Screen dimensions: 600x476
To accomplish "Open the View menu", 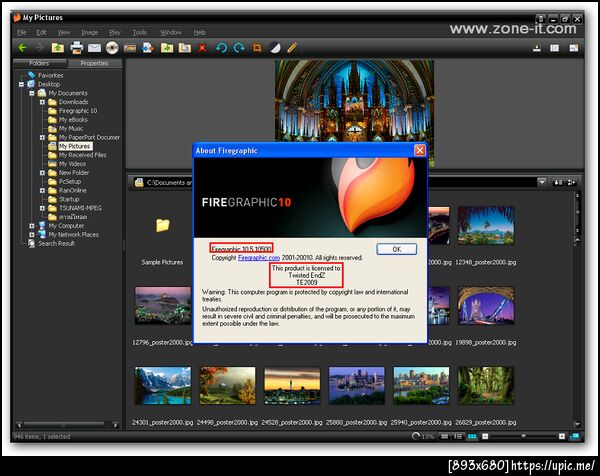I will 64,33.
